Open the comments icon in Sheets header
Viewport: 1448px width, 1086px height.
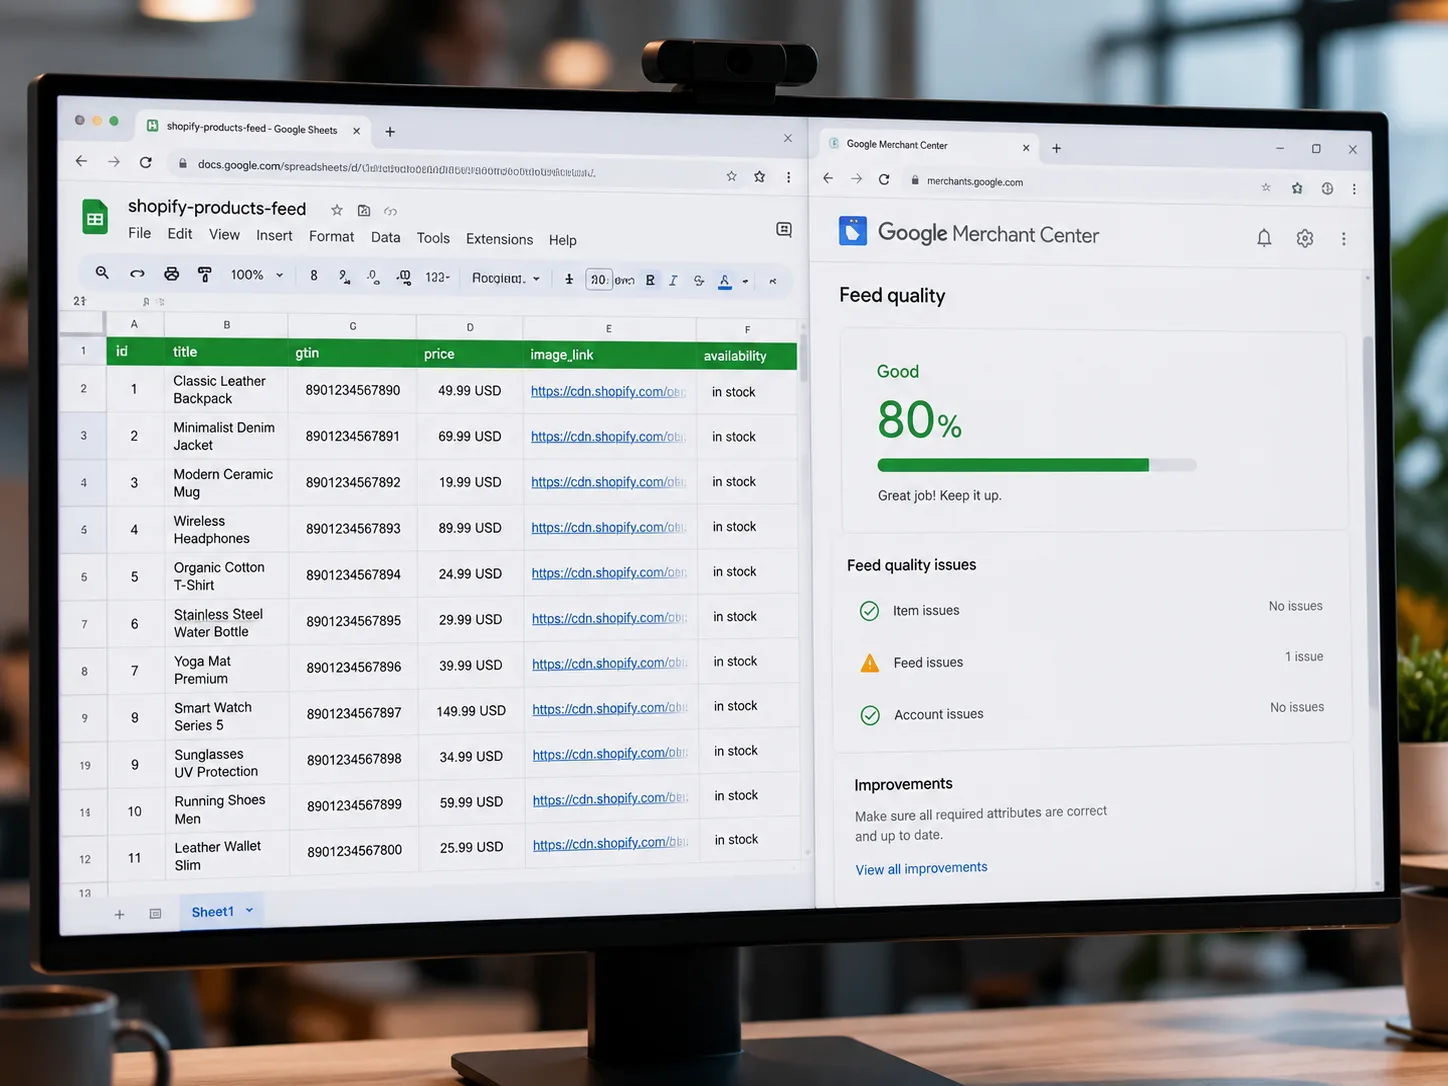784,230
